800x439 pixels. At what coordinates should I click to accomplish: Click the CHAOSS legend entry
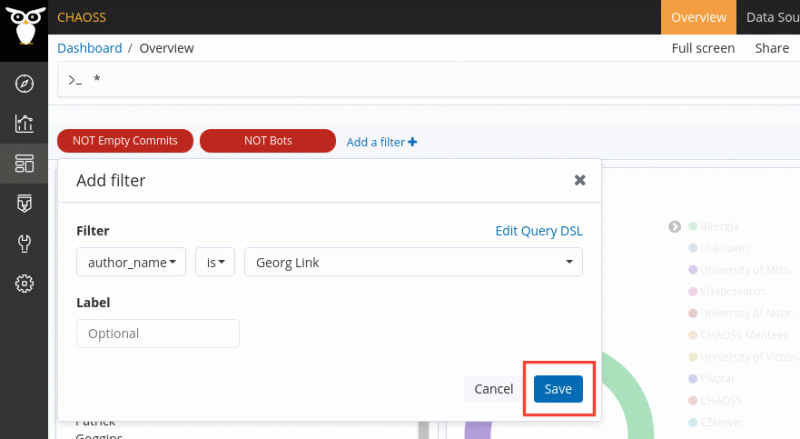[721, 401]
